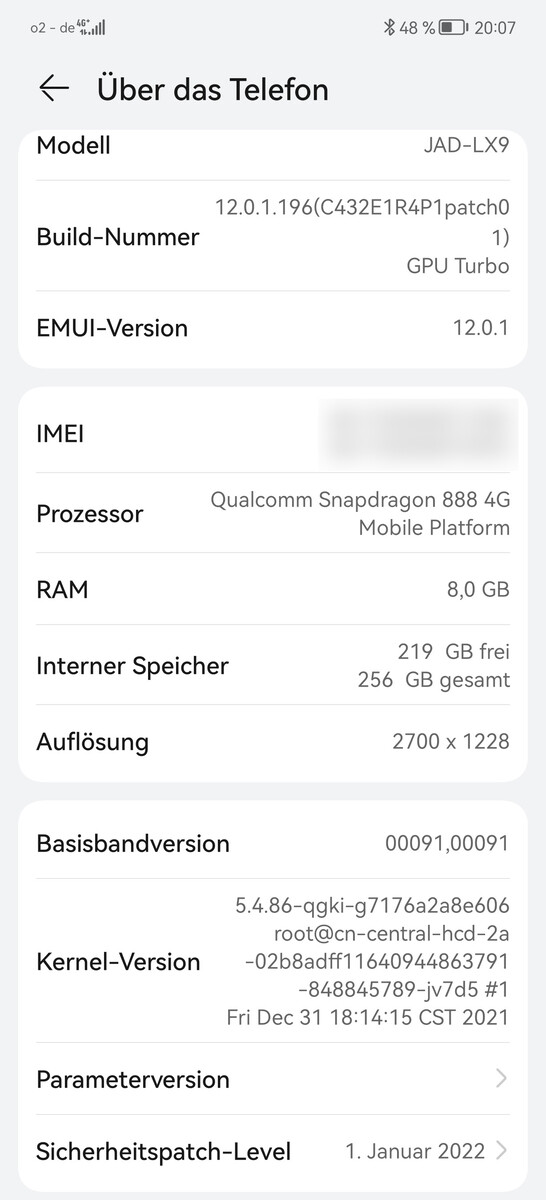
Task: Select the RAM 8,0 GB row
Action: pyautogui.click(x=273, y=589)
